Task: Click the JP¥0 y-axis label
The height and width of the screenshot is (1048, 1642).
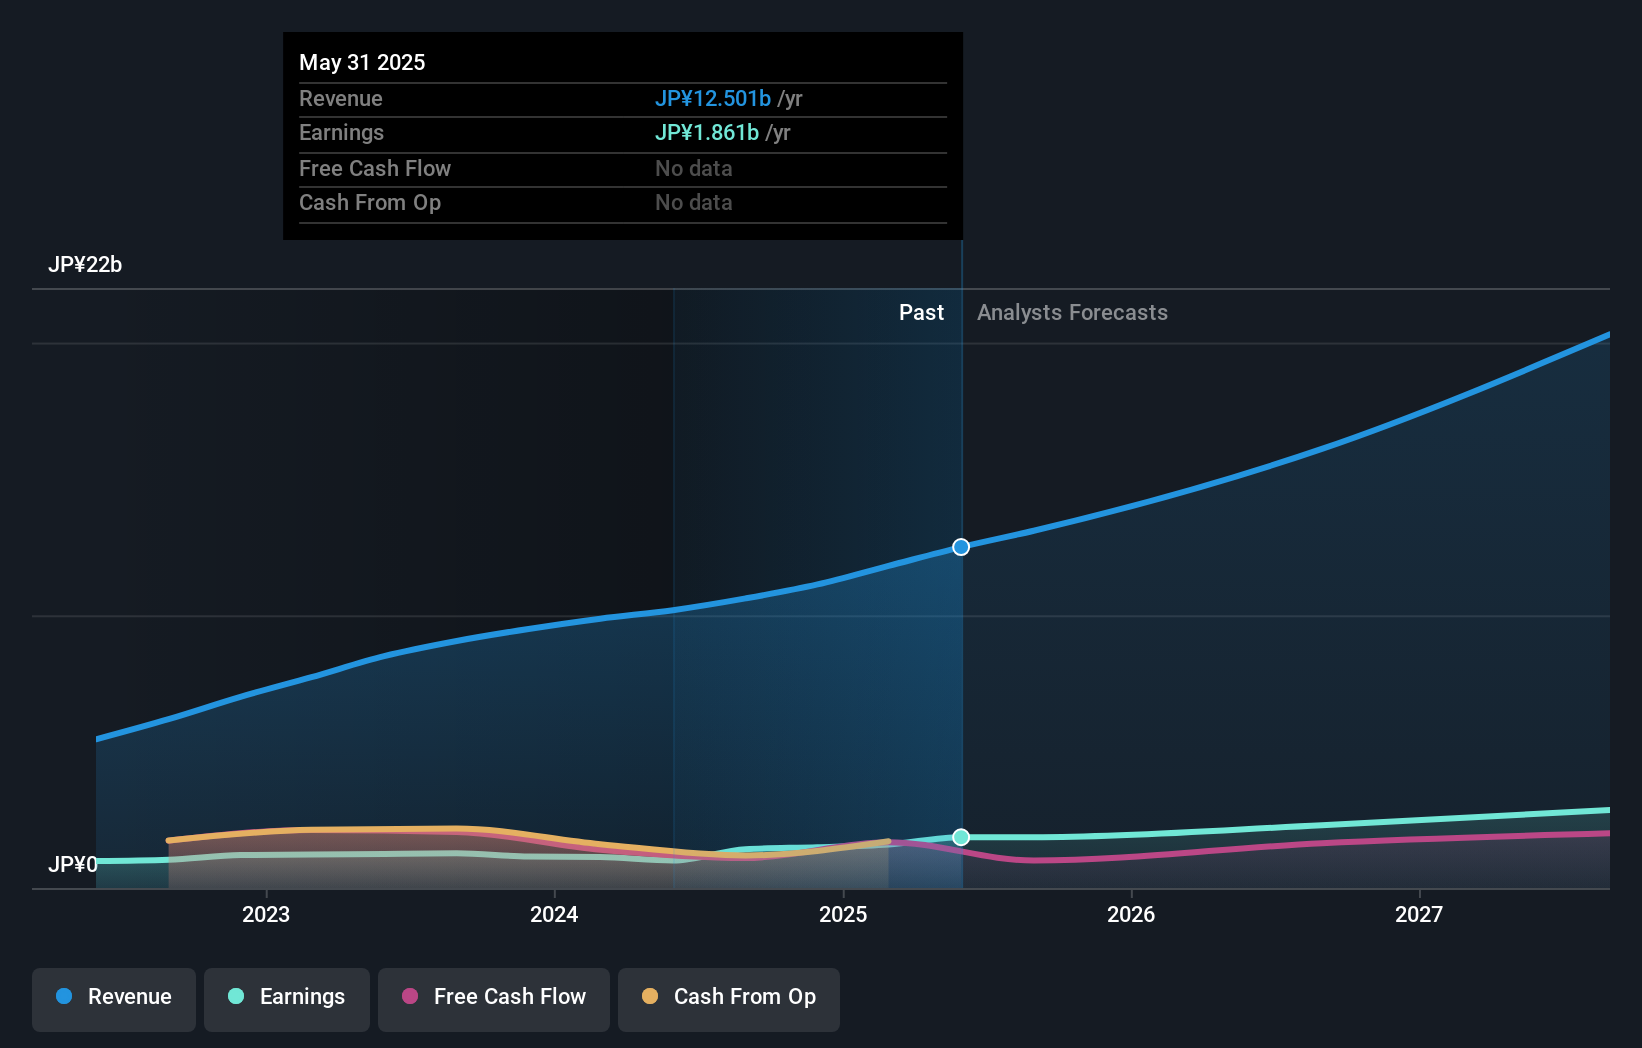Action: (x=73, y=864)
